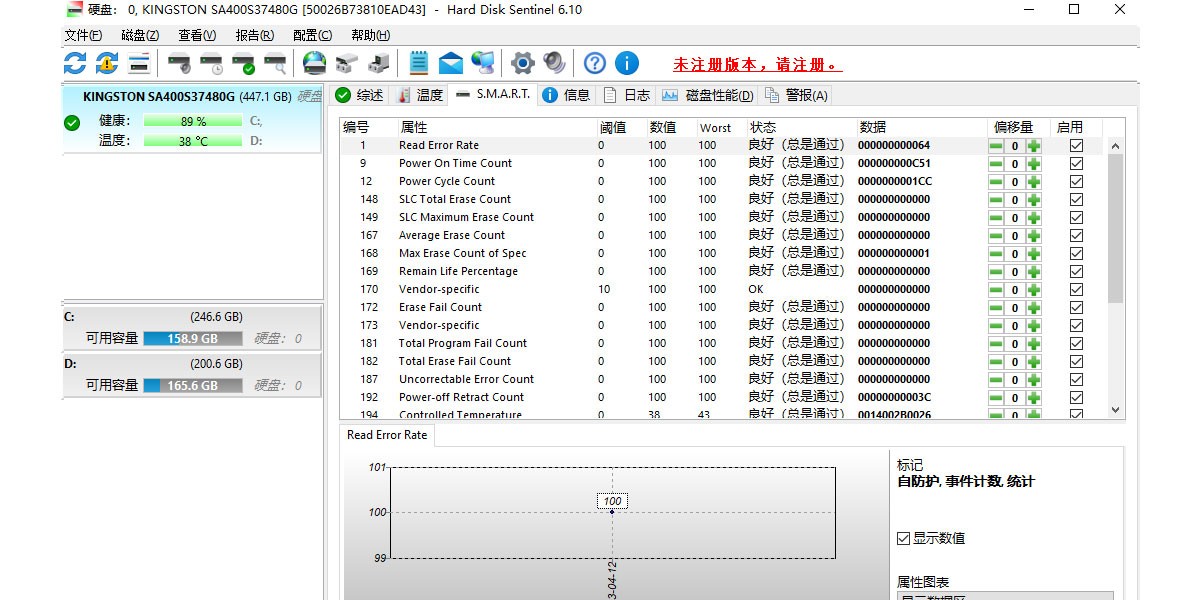1200x600 pixels.
Task: Open the 帮助 menu
Action: [370, 35]
